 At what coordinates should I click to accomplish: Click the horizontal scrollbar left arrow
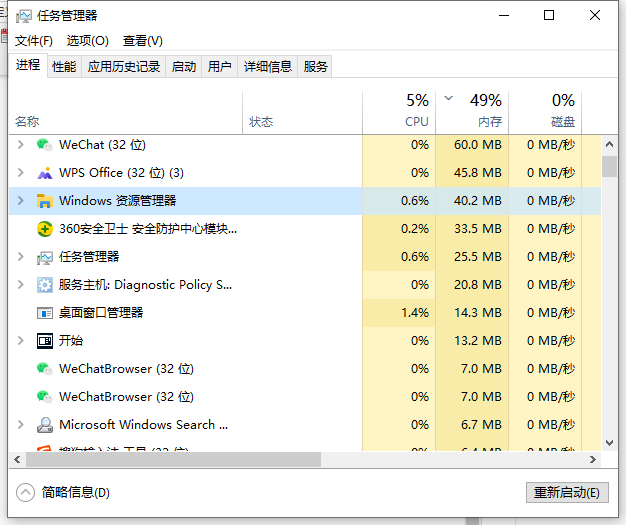pos(17,460)
